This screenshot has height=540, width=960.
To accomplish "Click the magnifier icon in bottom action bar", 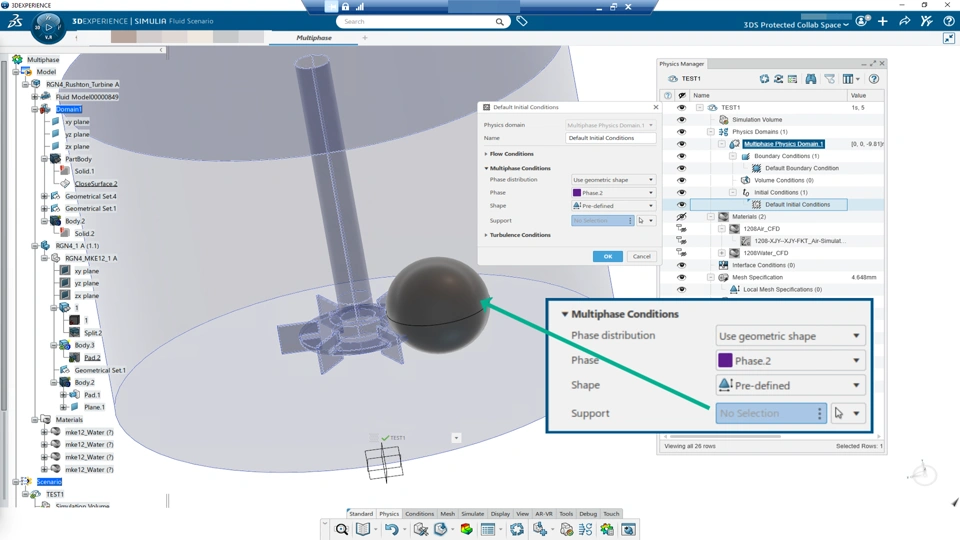I will pyautogui.click(x=342, y=530).
